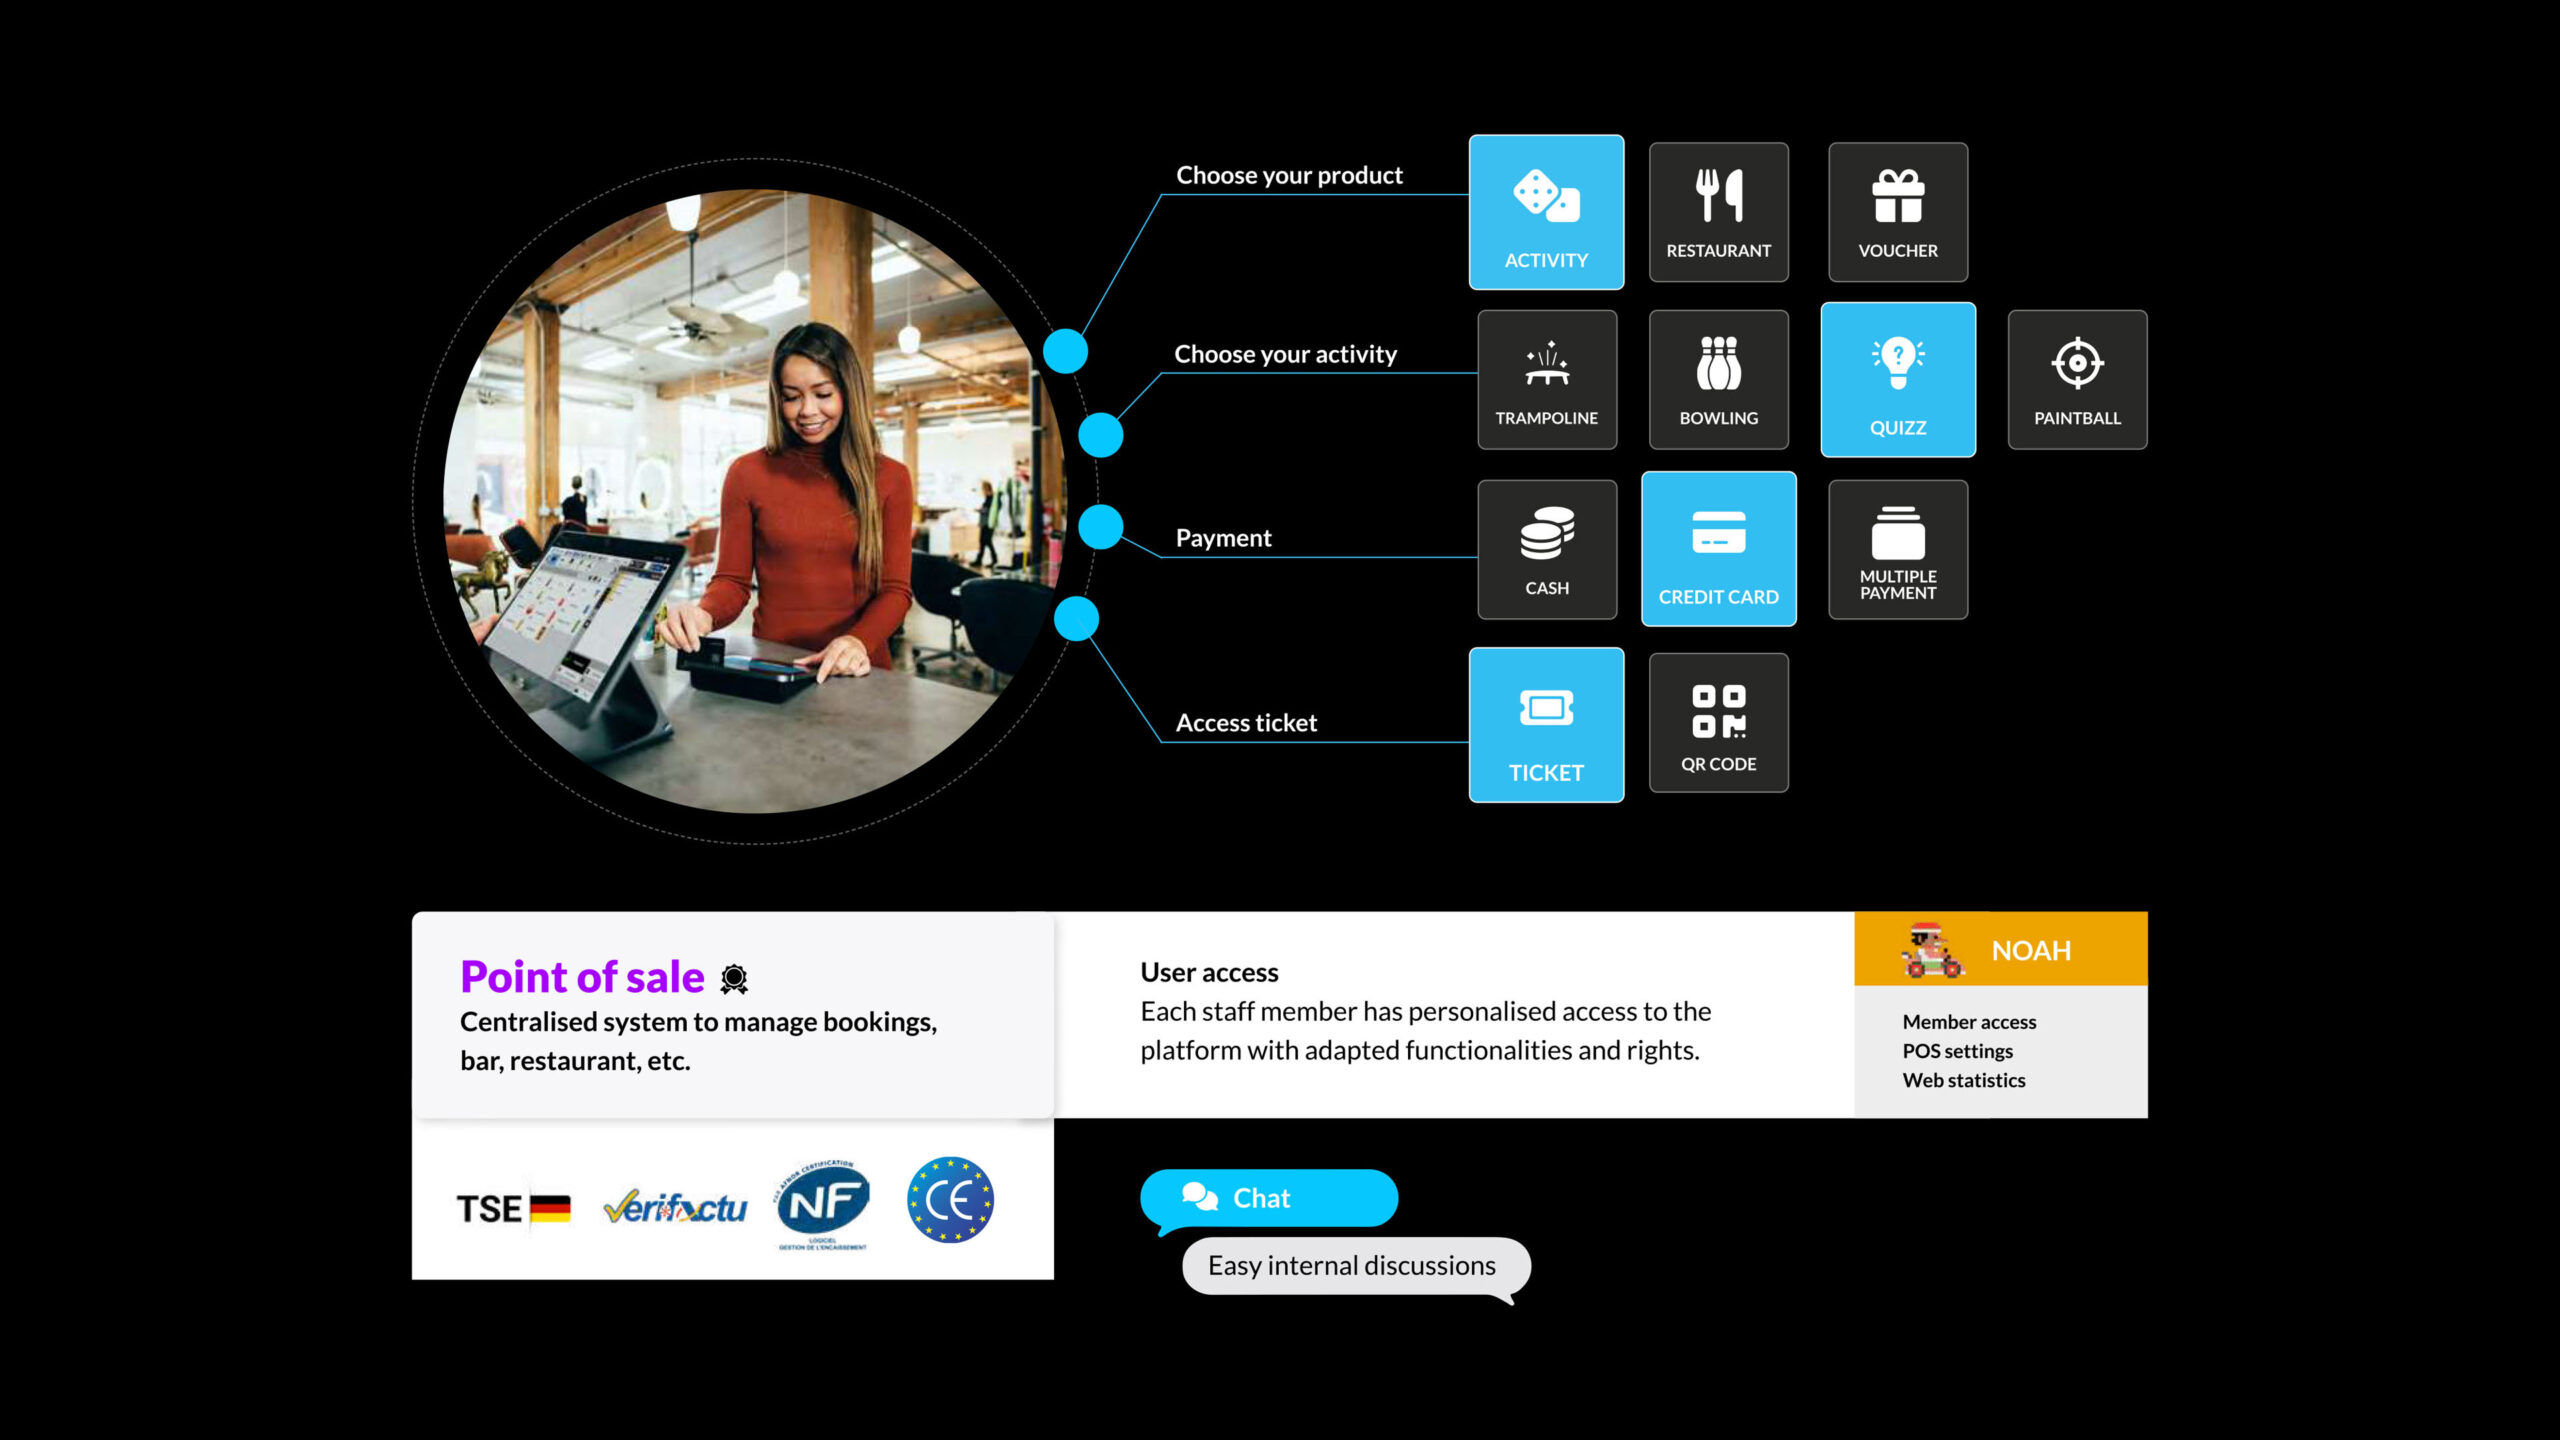Choose the Quizz lightbulb tile
The width and height of the screenshot is (2560, 1440).
pyautogui.click(x=1898, y=380)
